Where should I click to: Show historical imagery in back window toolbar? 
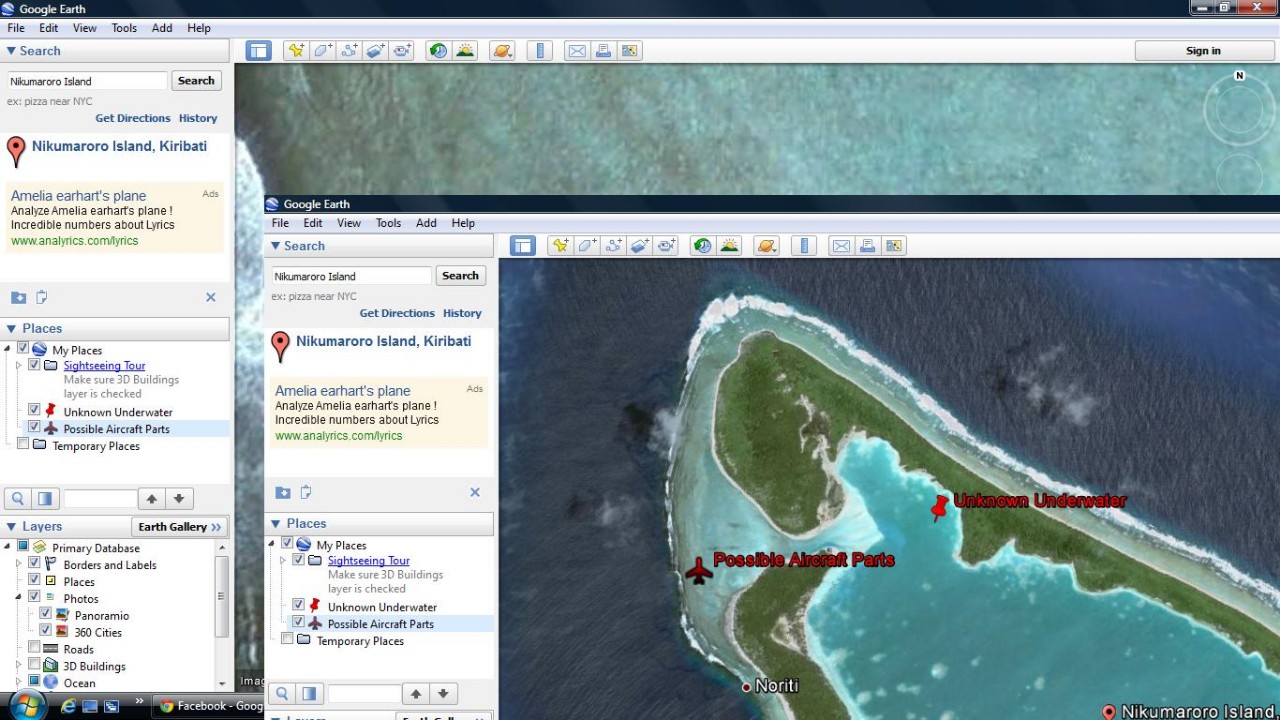click(438, 51)
